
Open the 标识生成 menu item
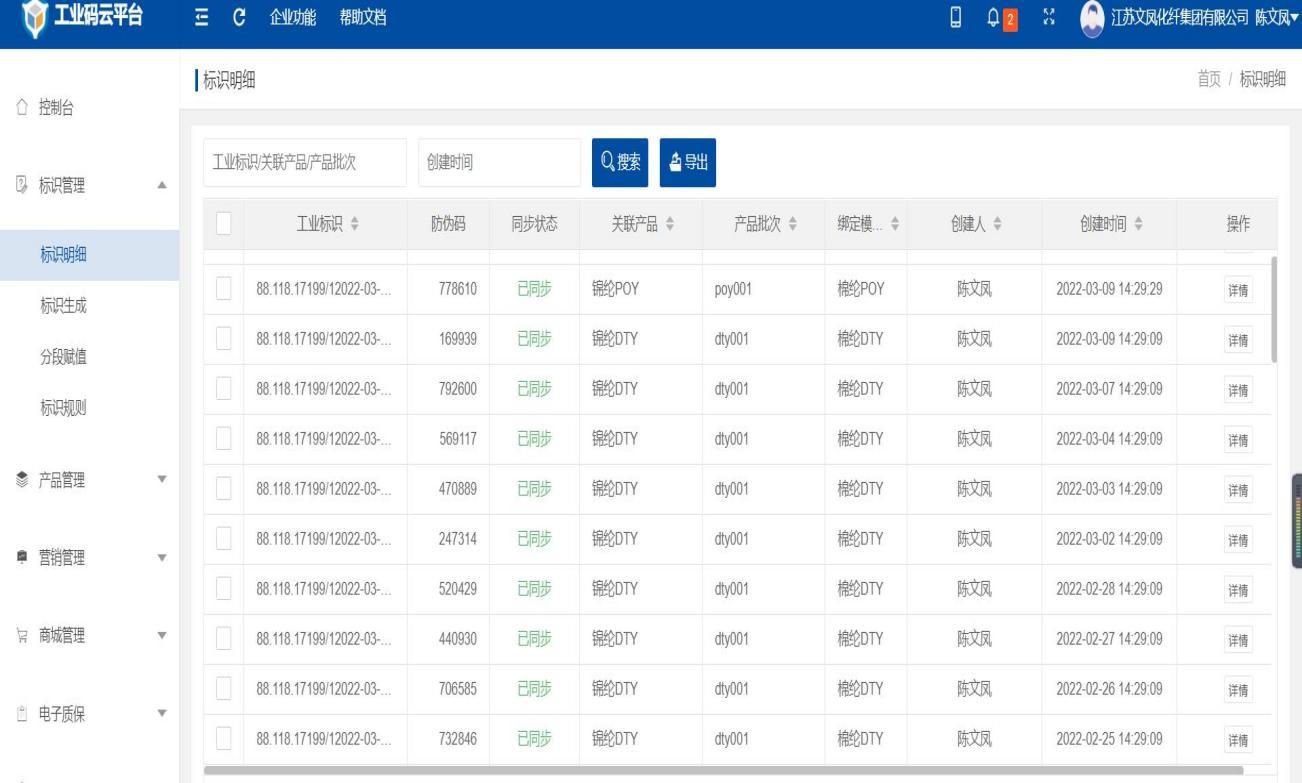point(62,306)
